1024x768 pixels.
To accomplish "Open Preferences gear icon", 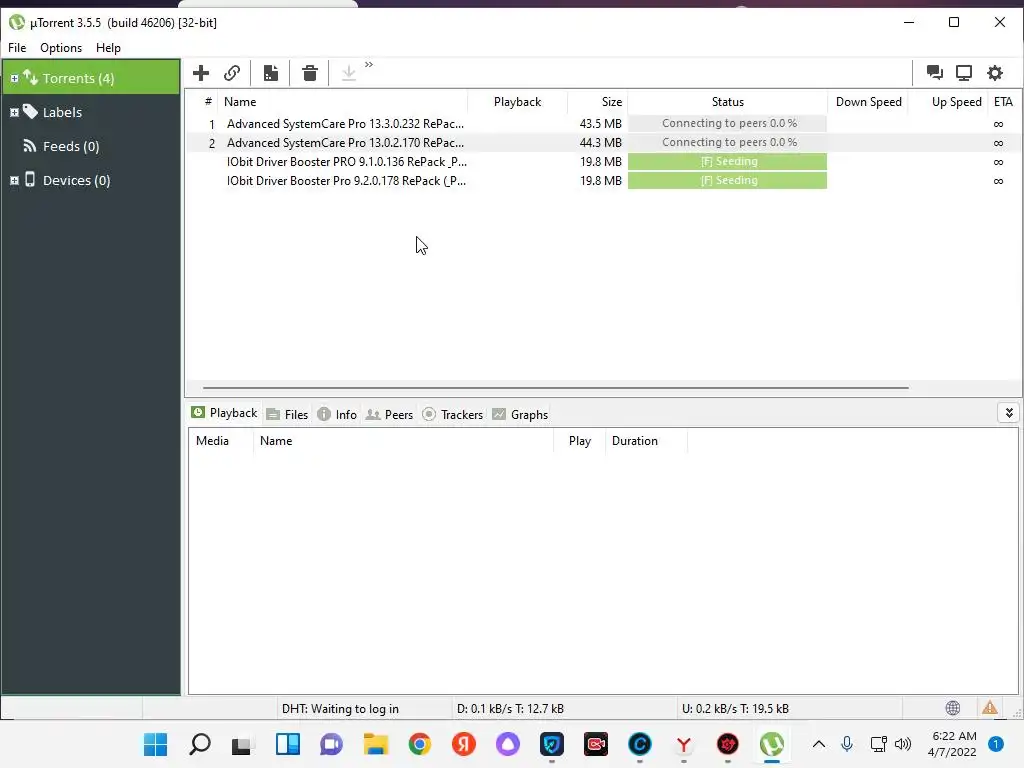I will coord(995,72).
